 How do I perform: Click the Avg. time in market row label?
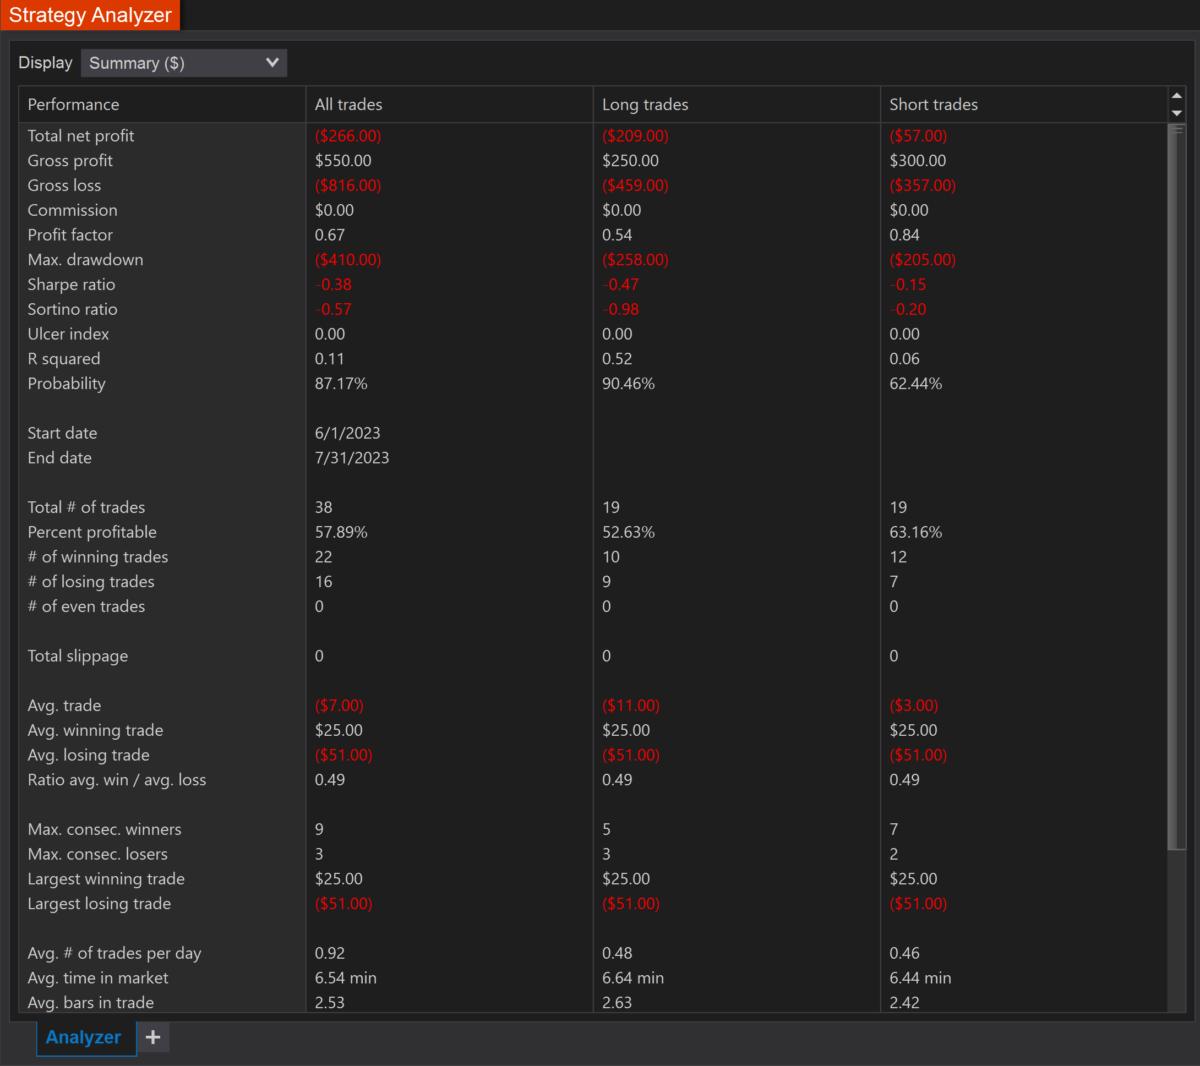98,978
